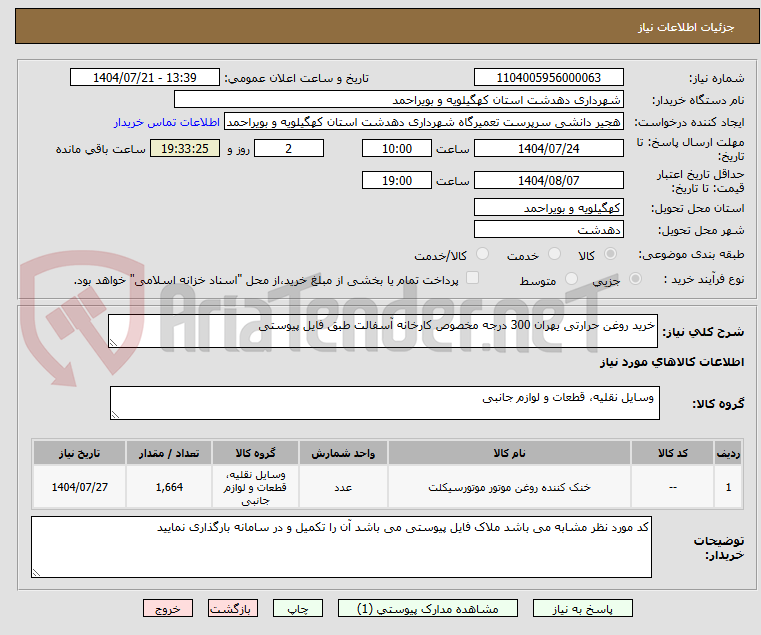This screenshot has width=761, height=635.
Task: Select the کالا radio button
Action: coord(611,254)
